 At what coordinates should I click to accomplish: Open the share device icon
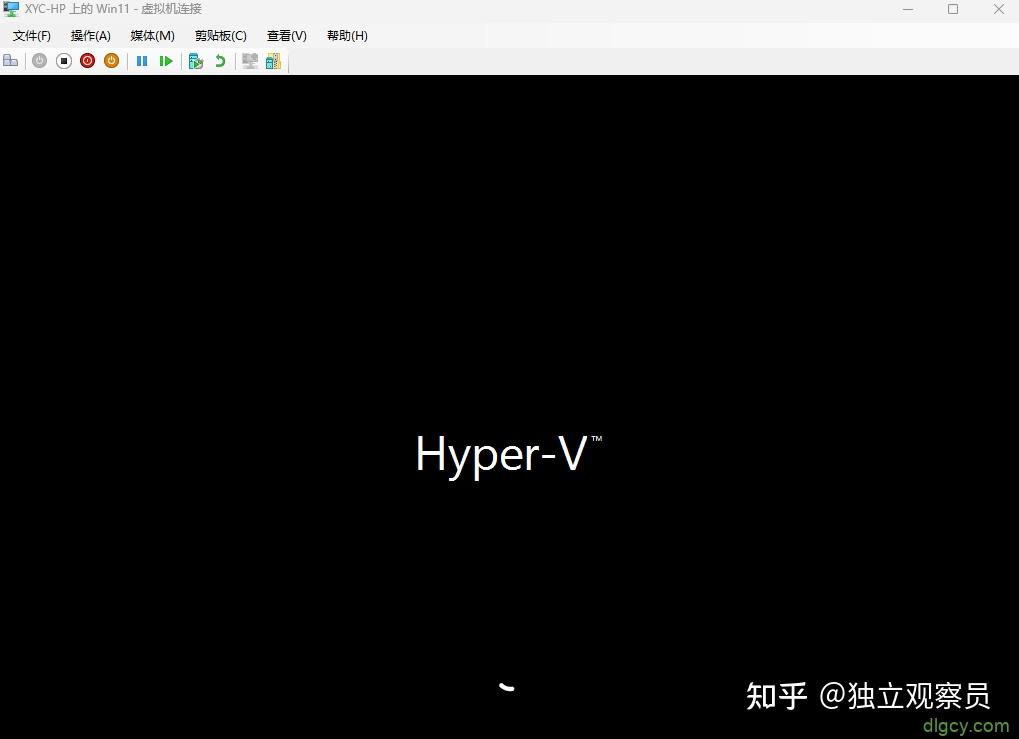coord(272,60)
